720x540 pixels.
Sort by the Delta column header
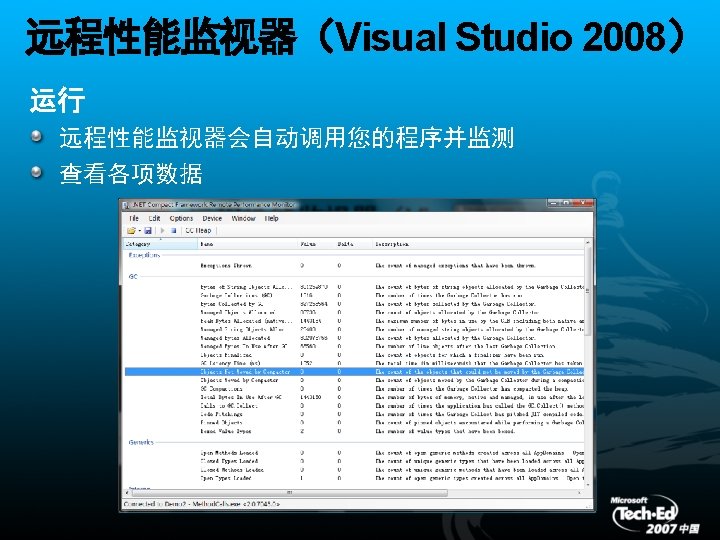coord(354,244)
